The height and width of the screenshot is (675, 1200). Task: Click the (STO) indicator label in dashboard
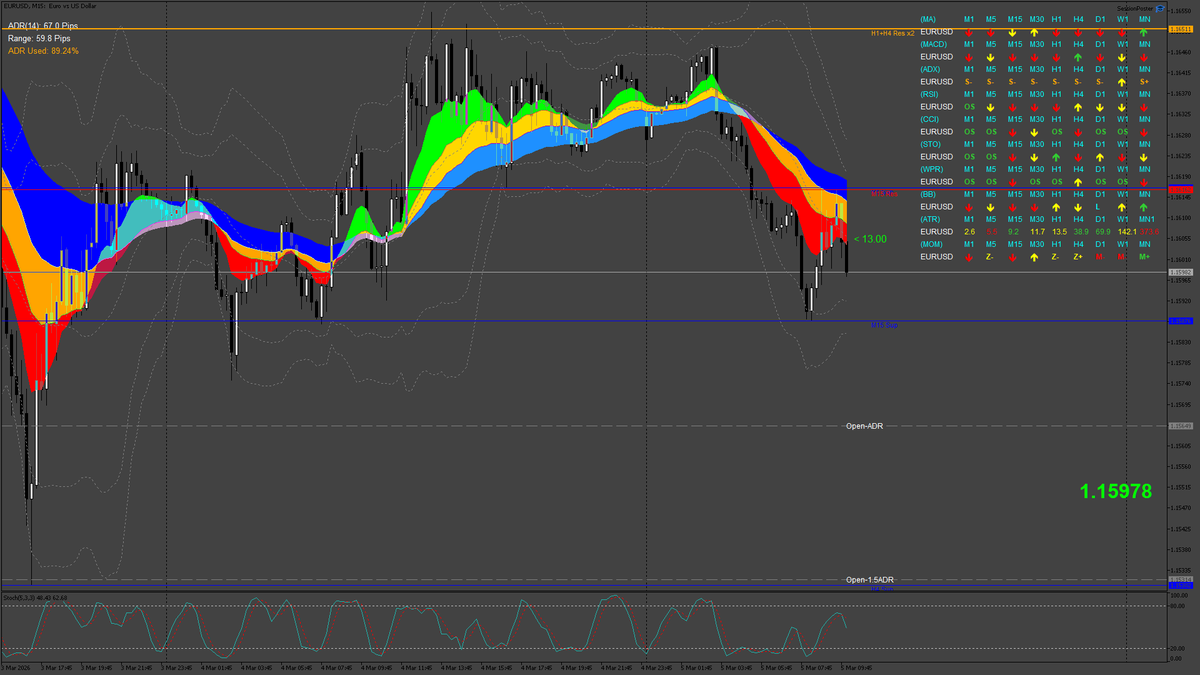[931, 144]
